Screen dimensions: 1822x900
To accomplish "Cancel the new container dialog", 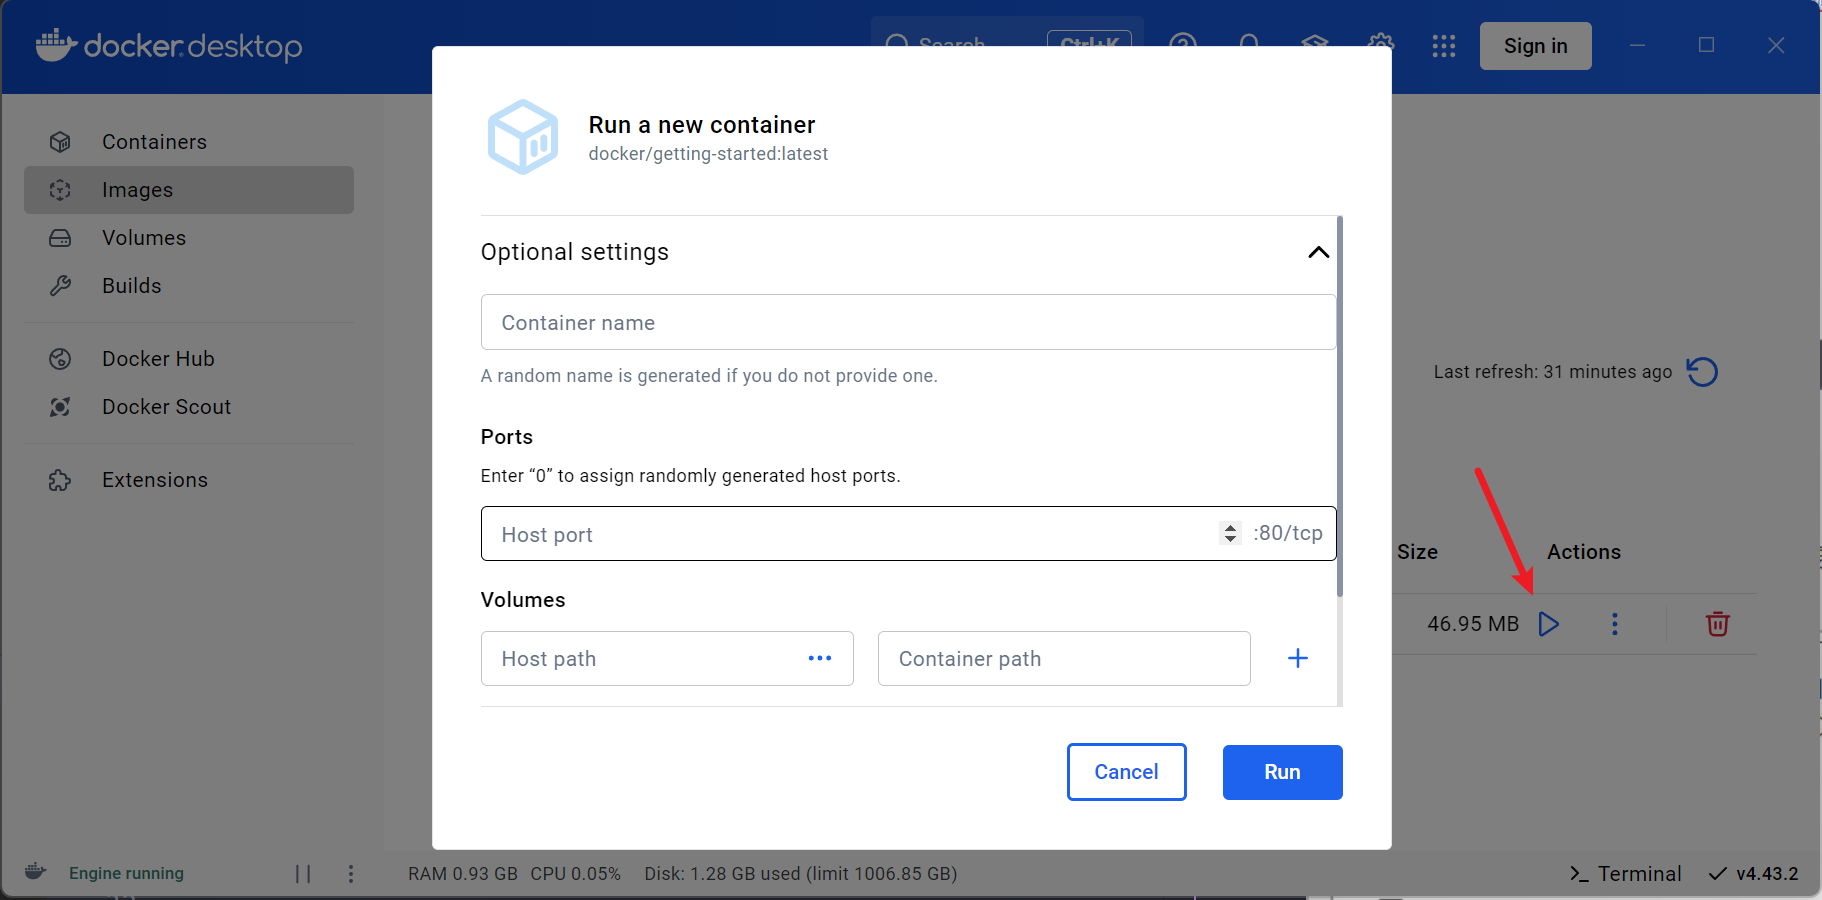I will tap(1126, 772).
